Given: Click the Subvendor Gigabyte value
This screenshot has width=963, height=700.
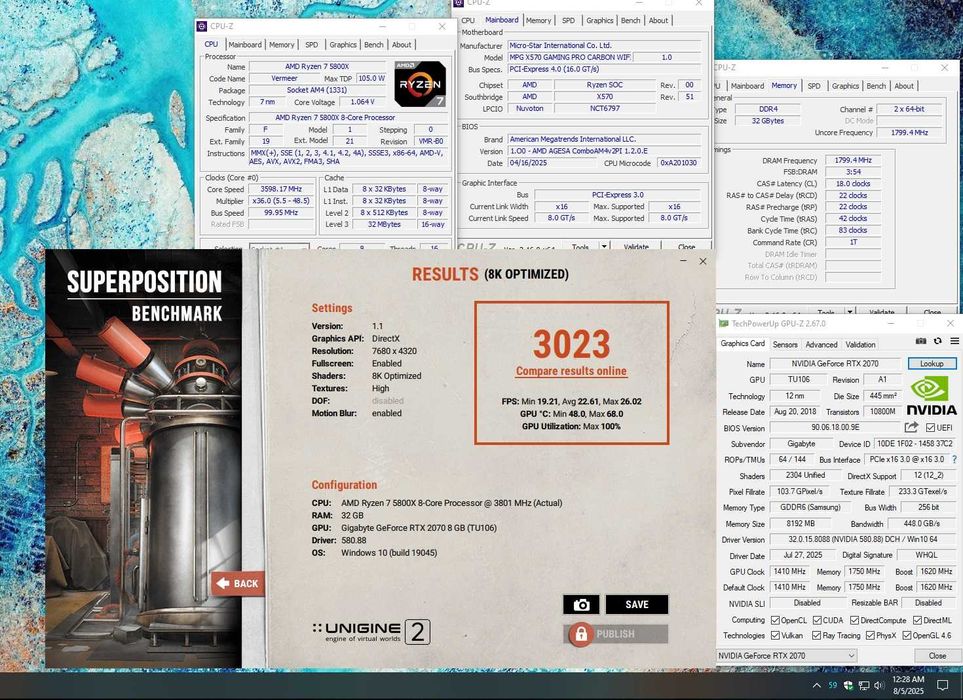Looking at the screenshot, I should (801, 443).
